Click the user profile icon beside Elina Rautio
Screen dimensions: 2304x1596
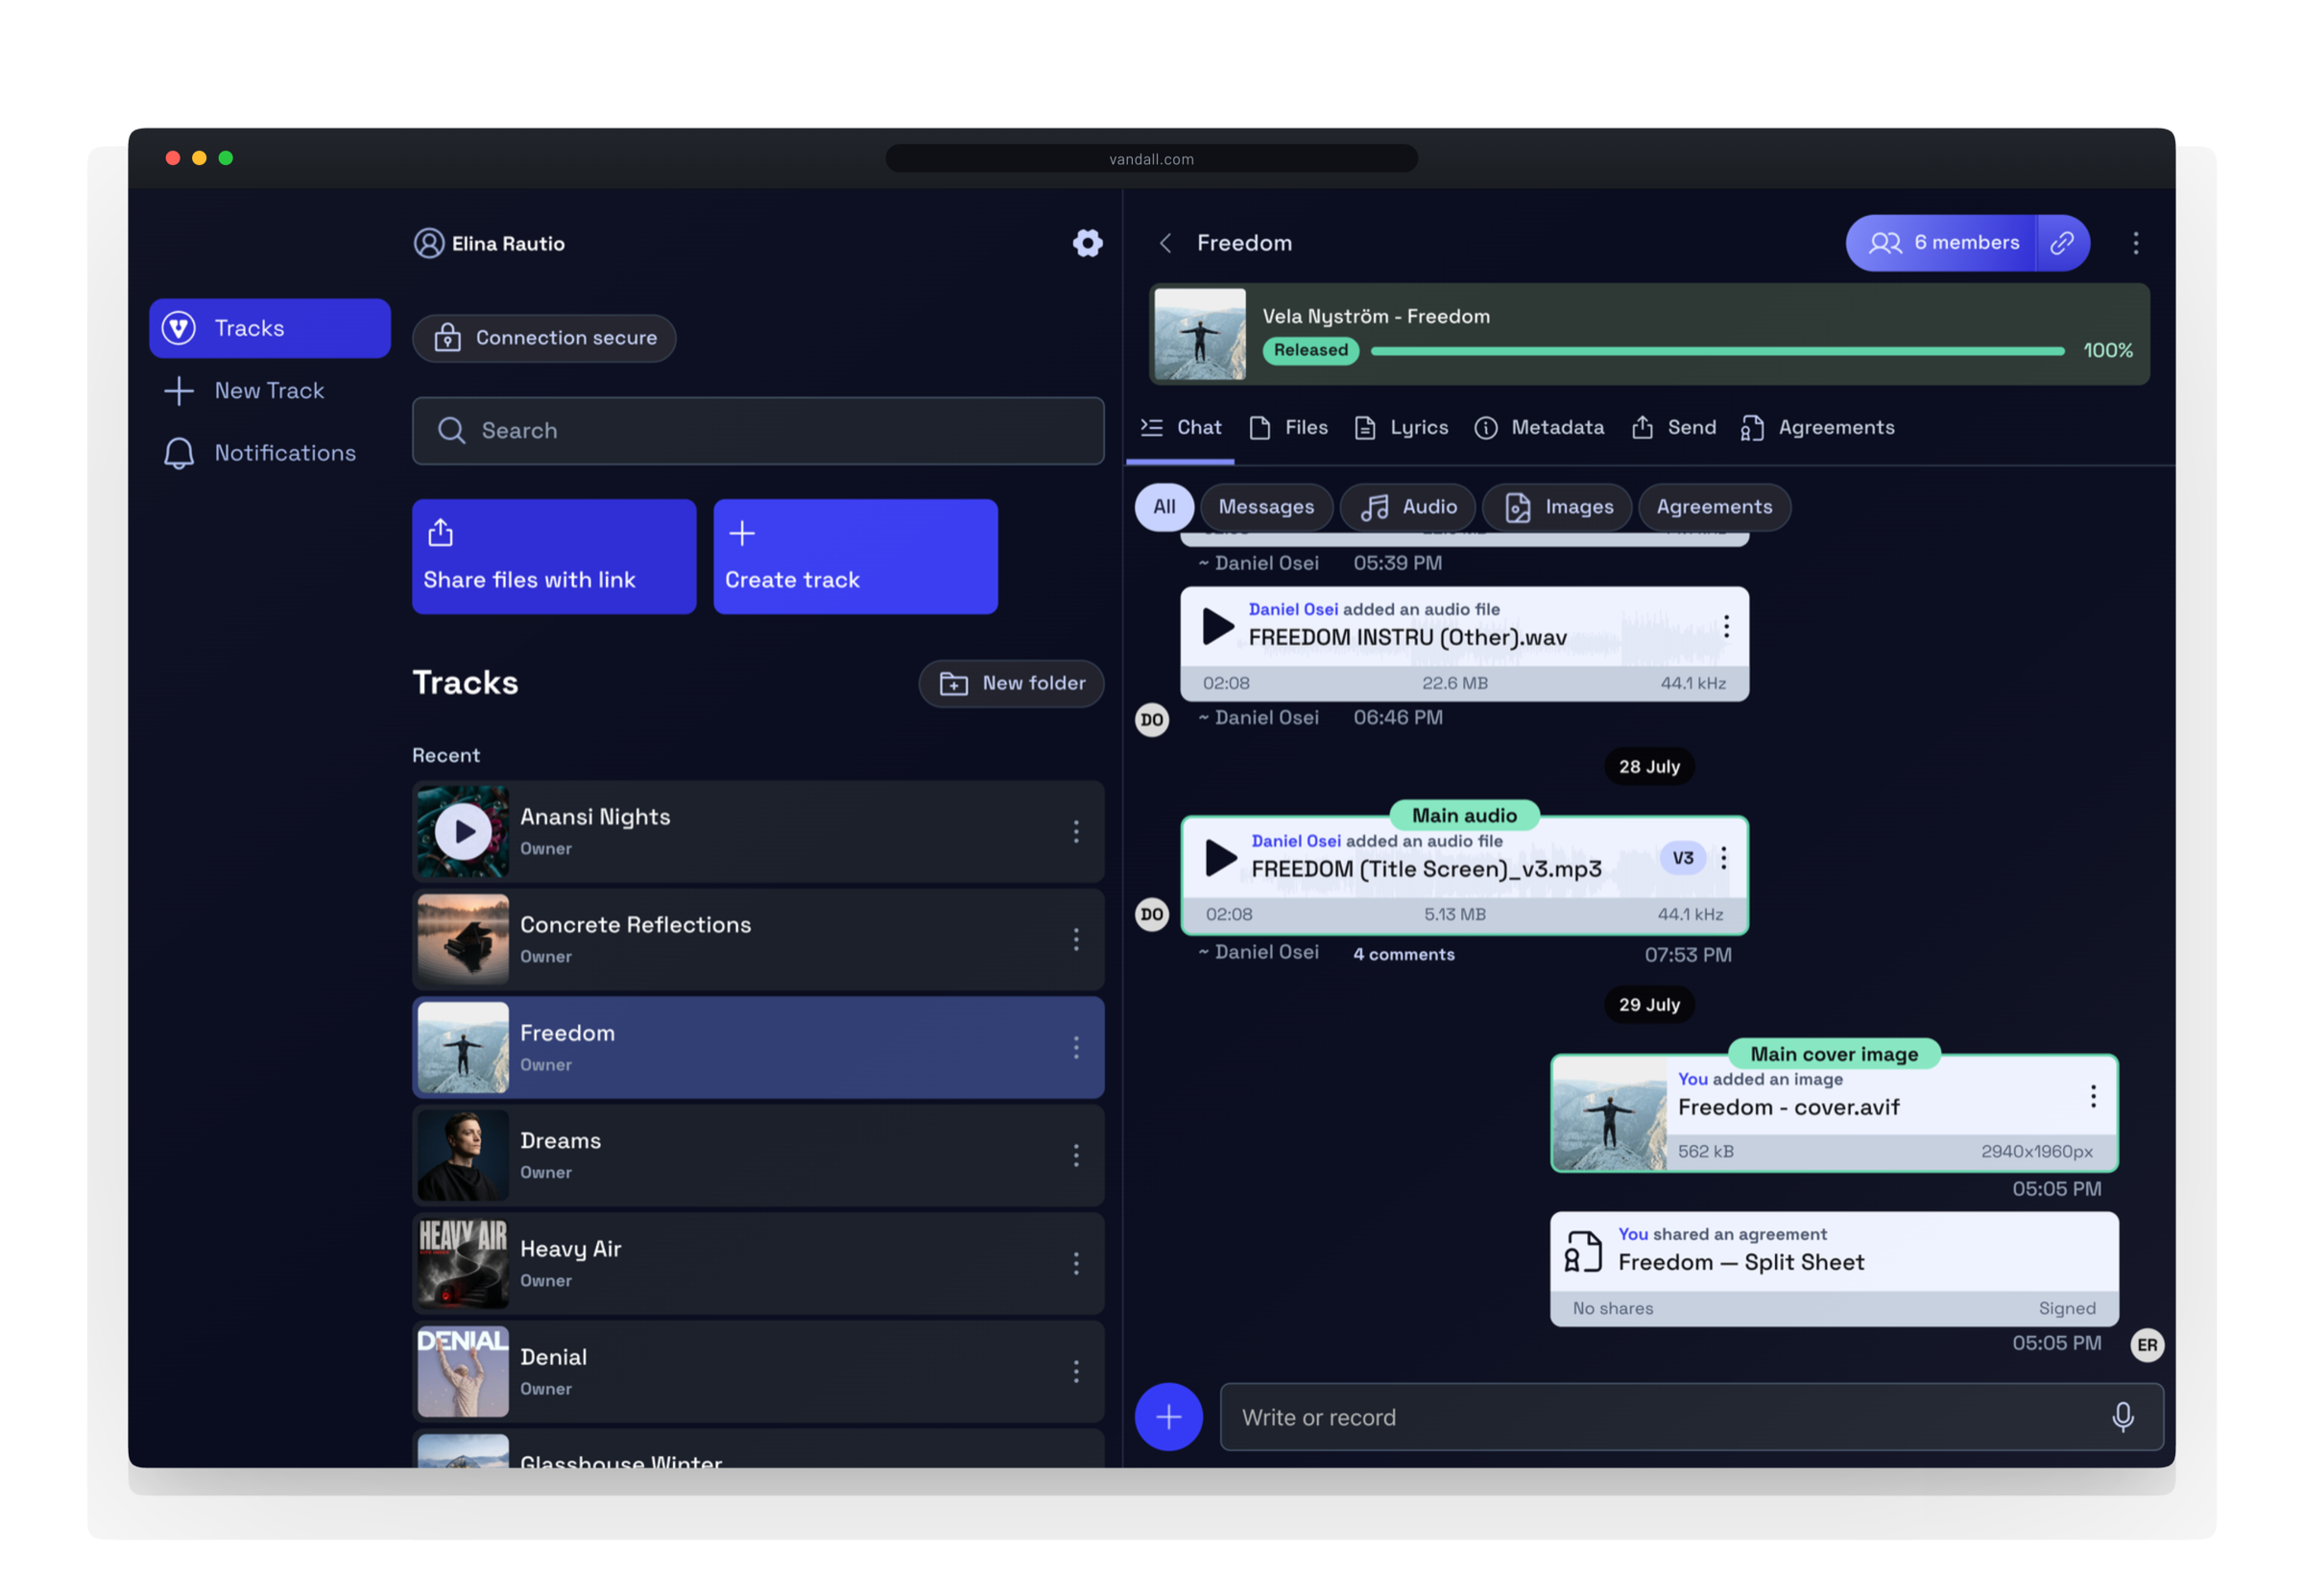(429, 243)
